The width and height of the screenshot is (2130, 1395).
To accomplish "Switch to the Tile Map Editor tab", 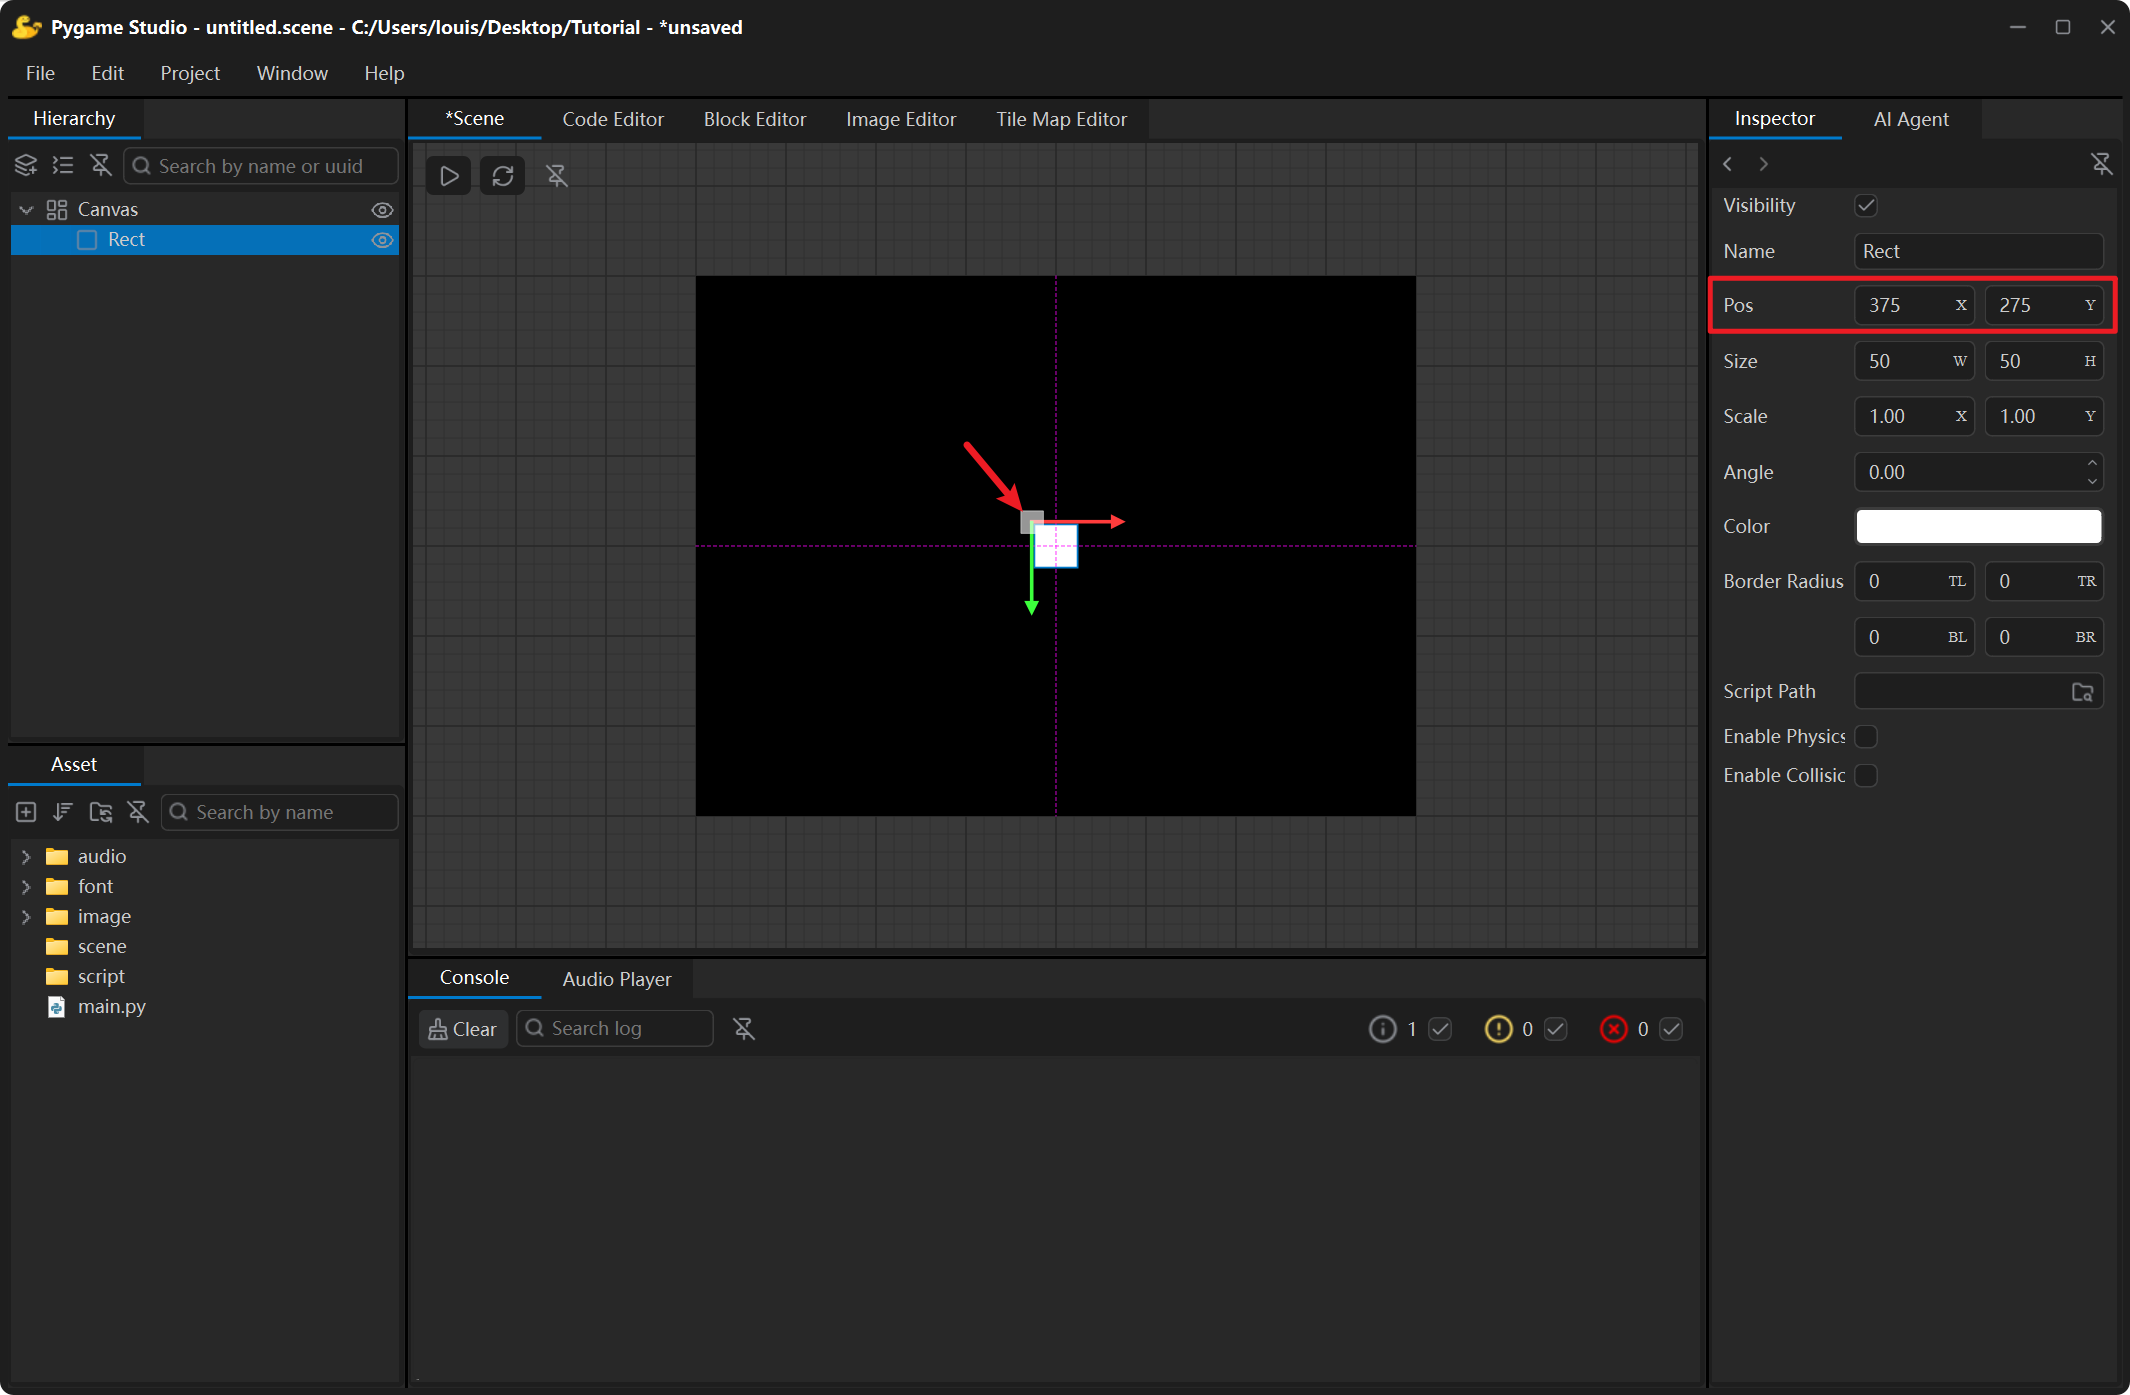I will pyautogui.click(x=1061, y=119).
